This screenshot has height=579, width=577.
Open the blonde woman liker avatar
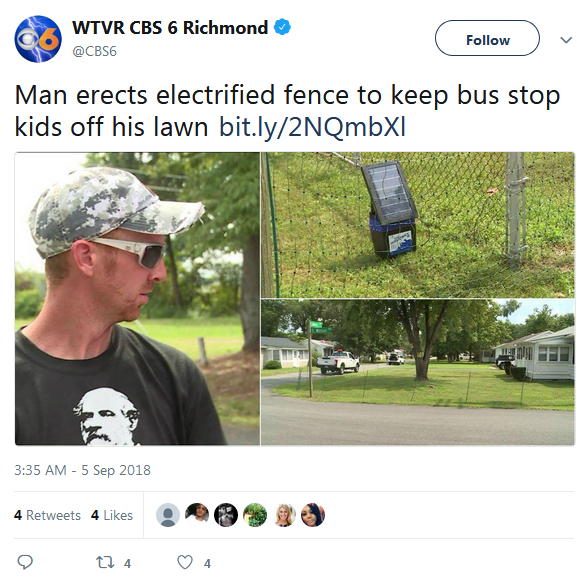[284, 515]
